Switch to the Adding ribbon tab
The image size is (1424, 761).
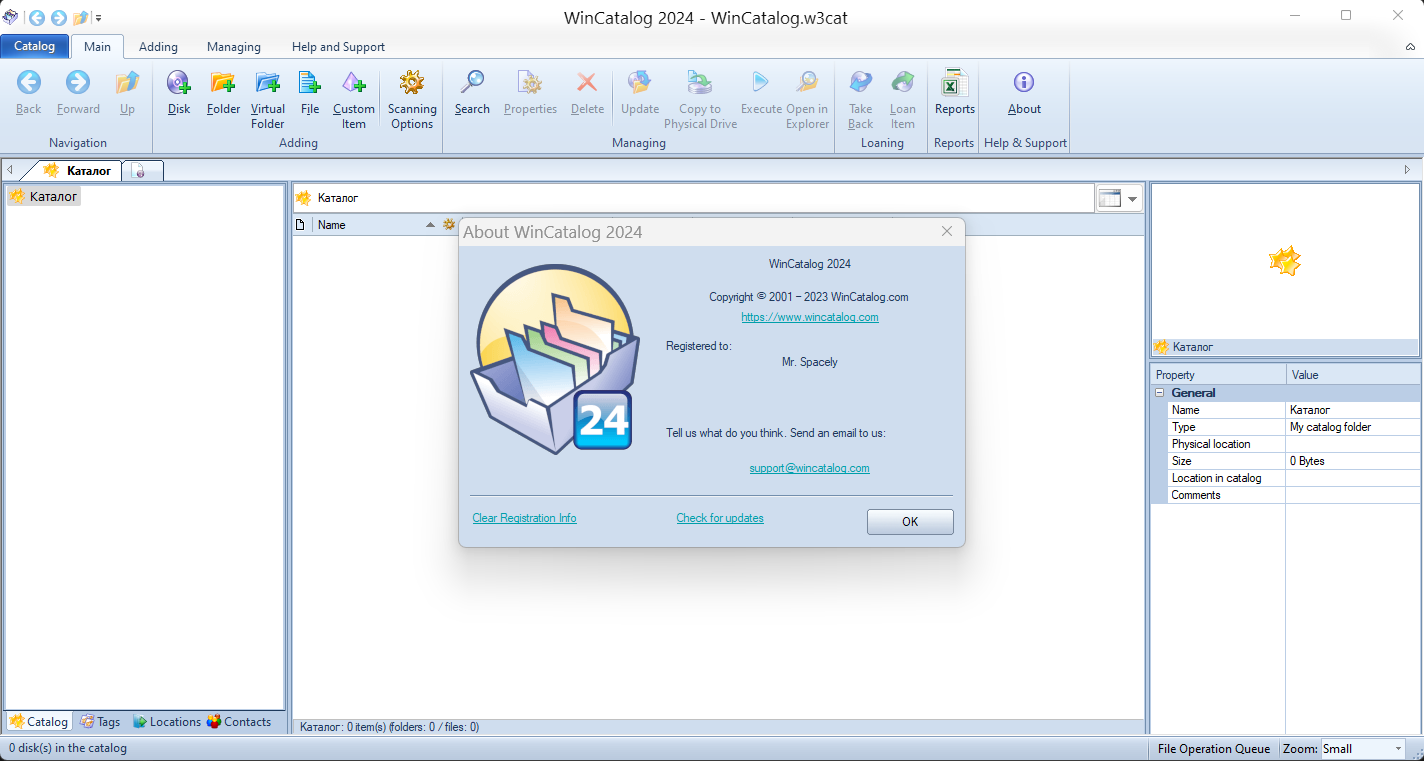pos(158,46)
